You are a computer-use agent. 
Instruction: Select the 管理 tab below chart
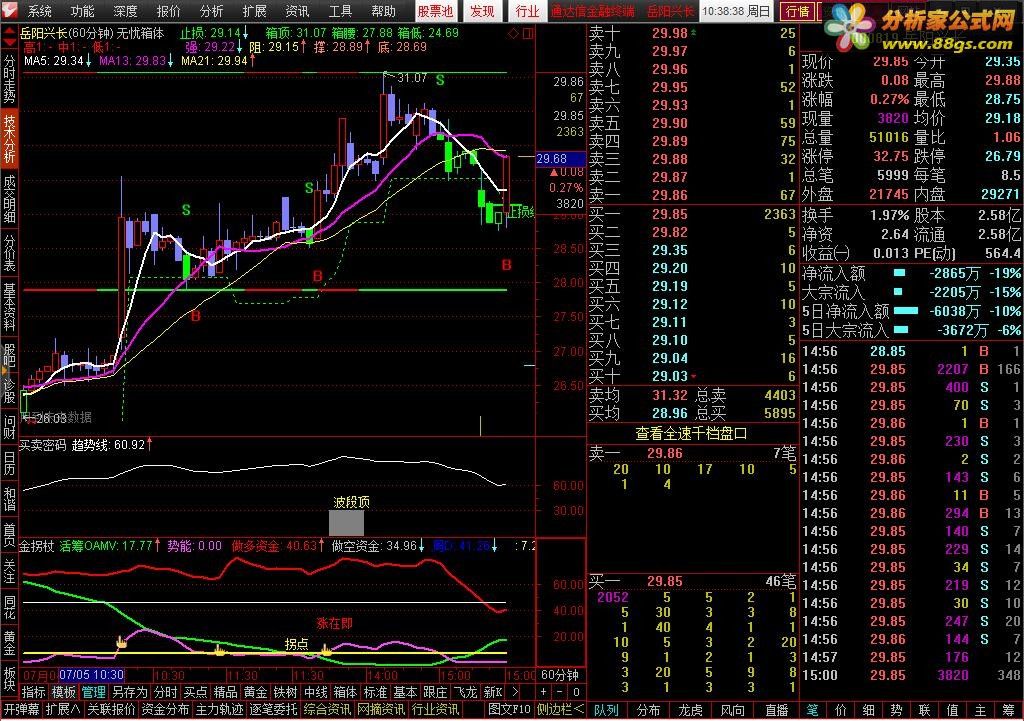click(x=93, y=692)
